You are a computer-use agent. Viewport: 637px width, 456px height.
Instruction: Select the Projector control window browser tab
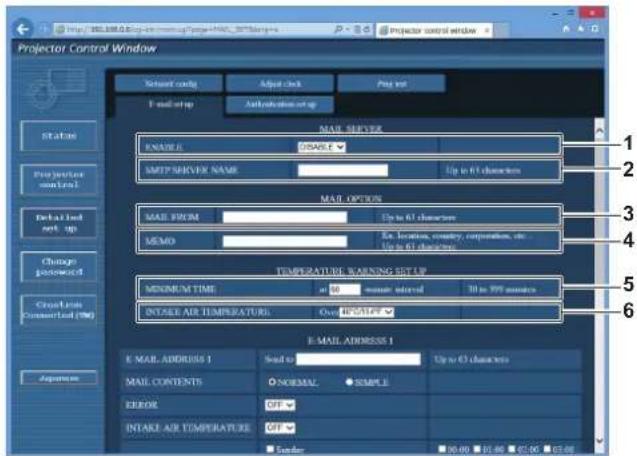[434, 30]
